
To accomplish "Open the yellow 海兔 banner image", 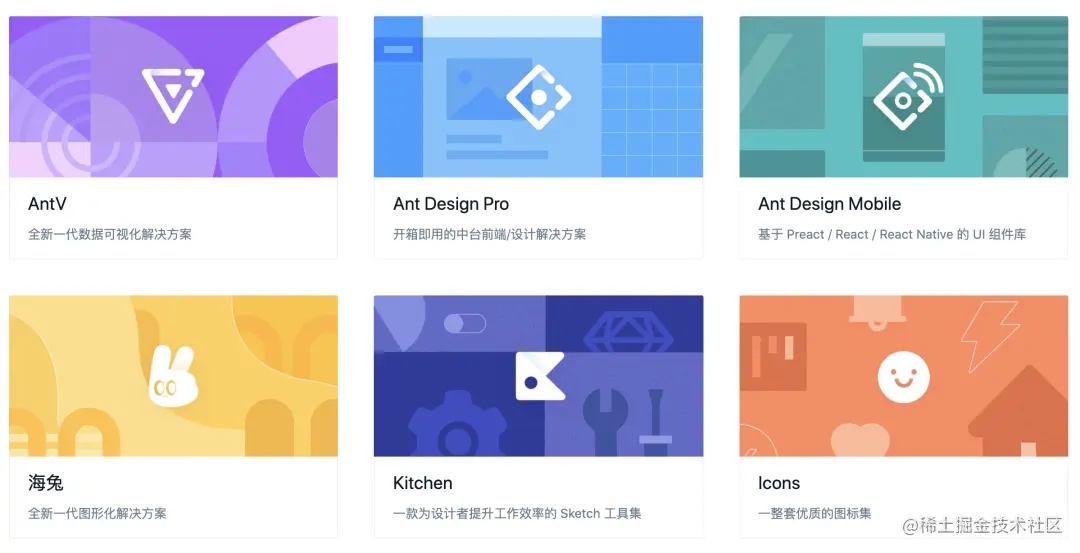I will pos(174,376).
